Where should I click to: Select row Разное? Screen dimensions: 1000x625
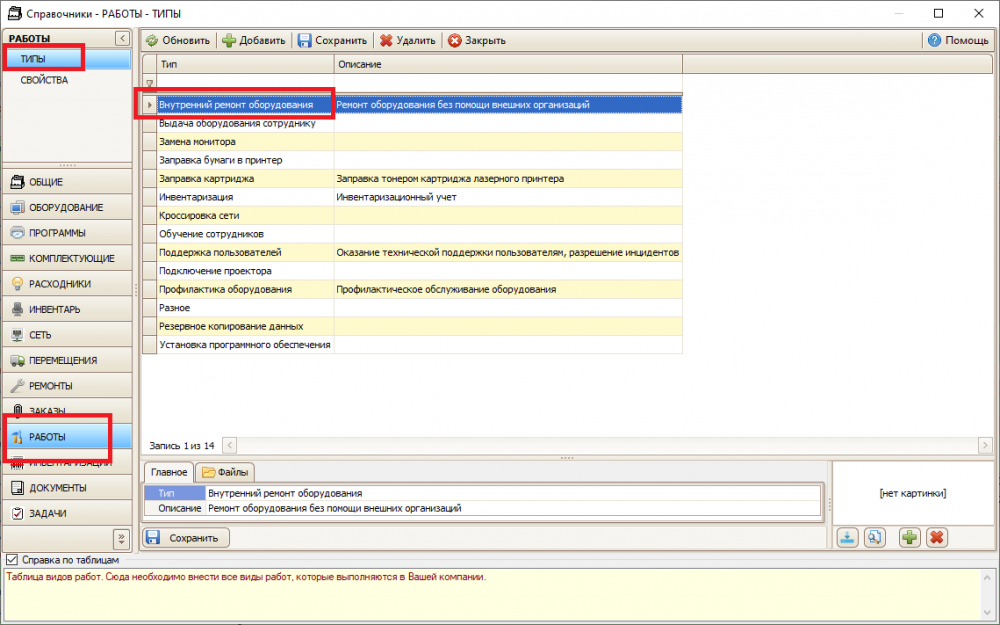[x=412, y=308]
